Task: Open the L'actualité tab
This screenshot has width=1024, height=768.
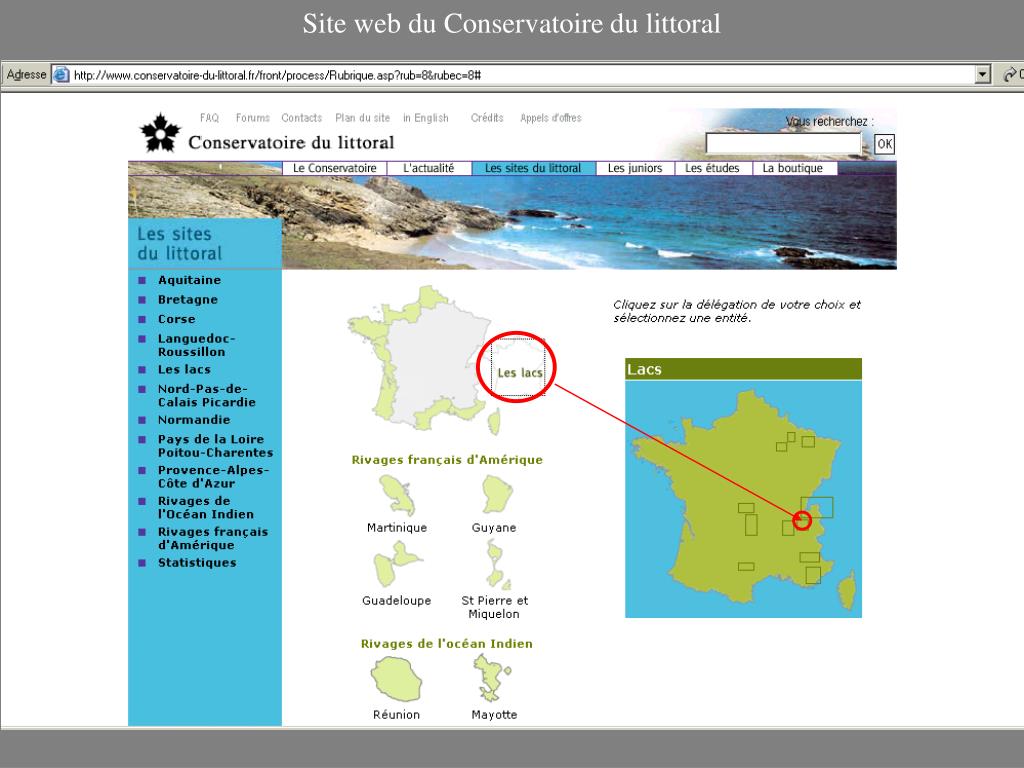Action: (x=428, y=168)
